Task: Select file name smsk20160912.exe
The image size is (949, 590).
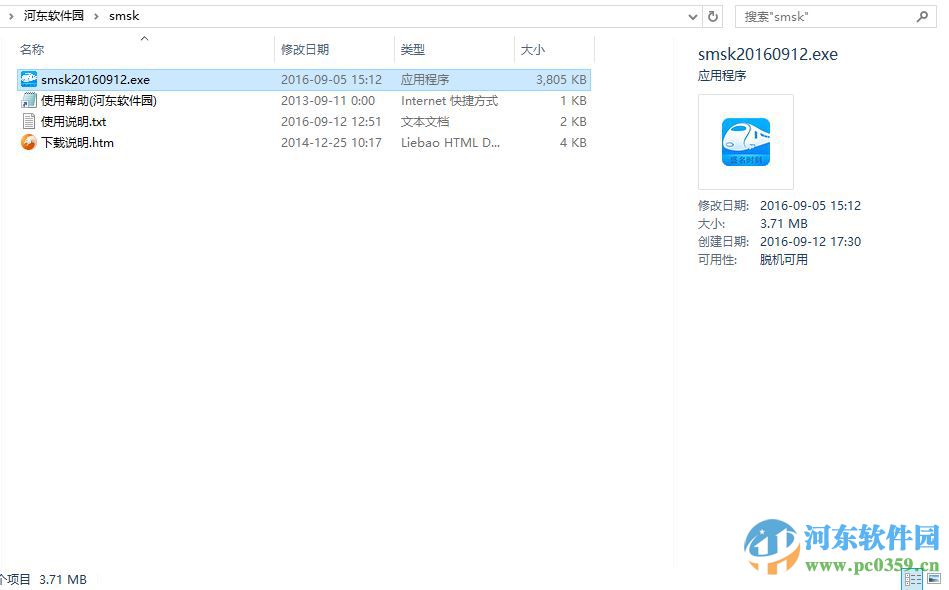Action: click(95, 79)
